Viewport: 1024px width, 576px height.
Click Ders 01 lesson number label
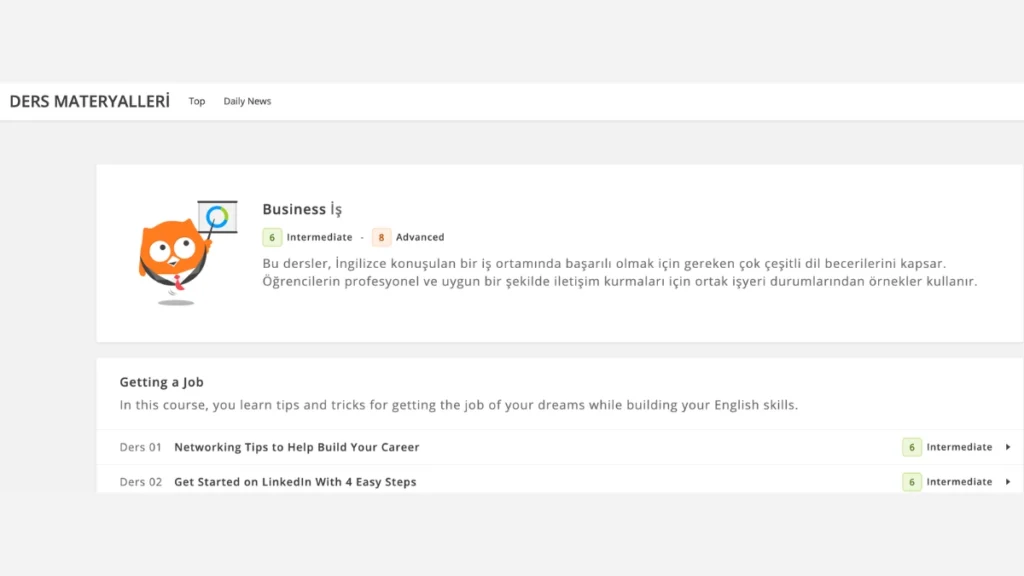140,447
